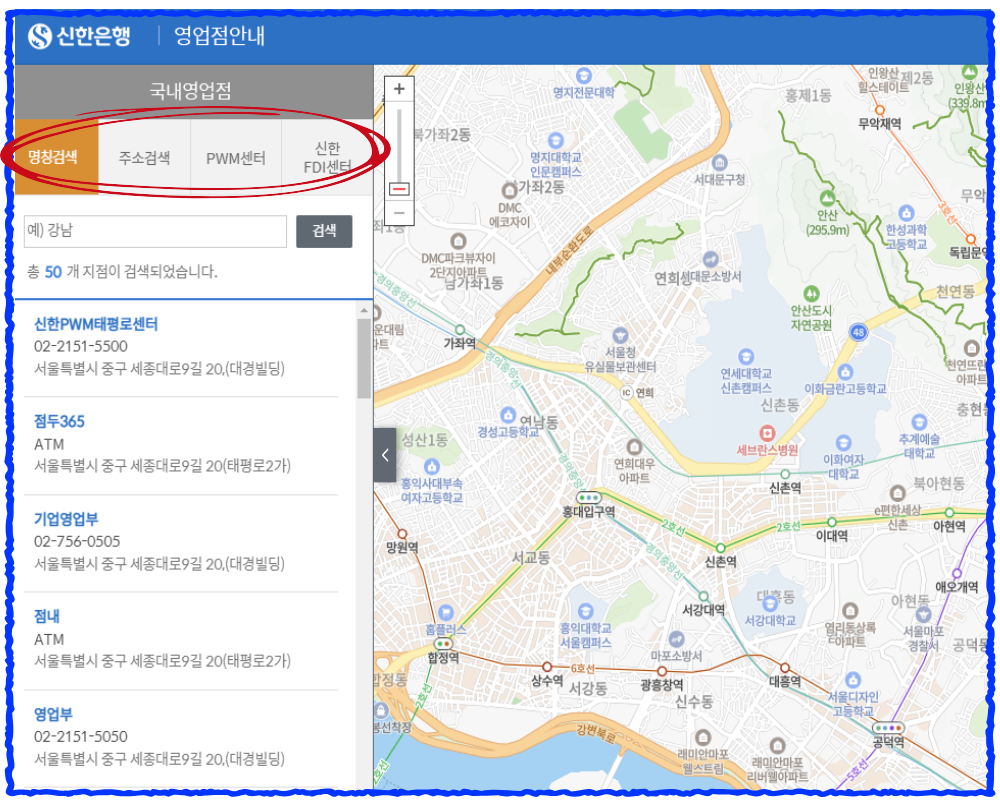Click the 연희IC interchange icon
Screen dimensions: 1000x800
626,392
